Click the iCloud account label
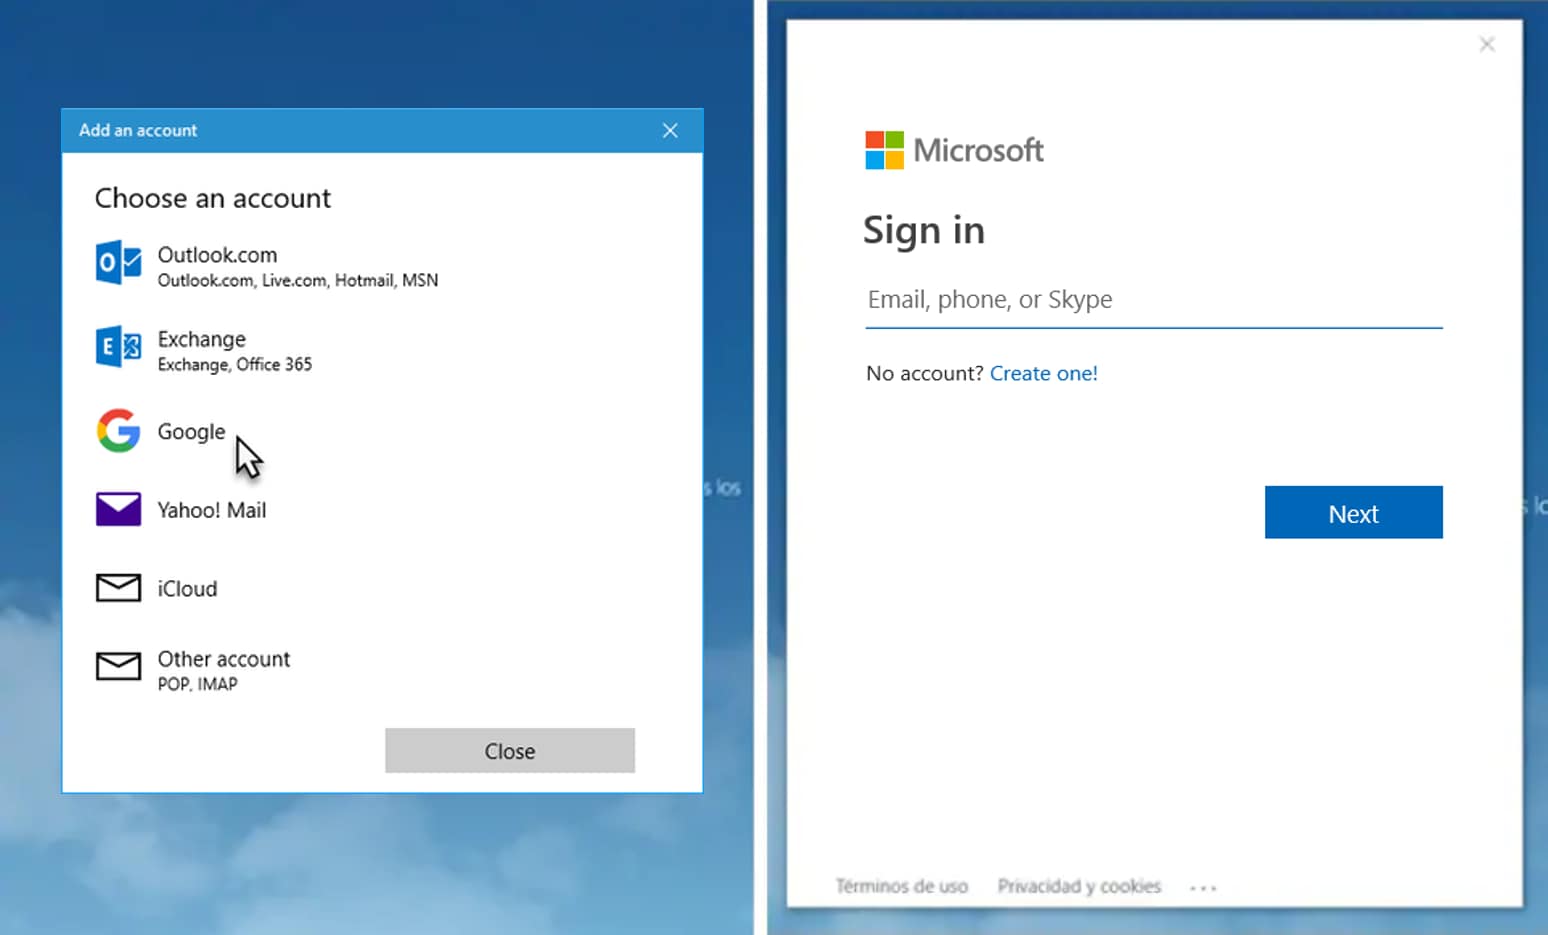Image resolution: width=1548 pixels, height=935 pixels. [x=187, y=589]
